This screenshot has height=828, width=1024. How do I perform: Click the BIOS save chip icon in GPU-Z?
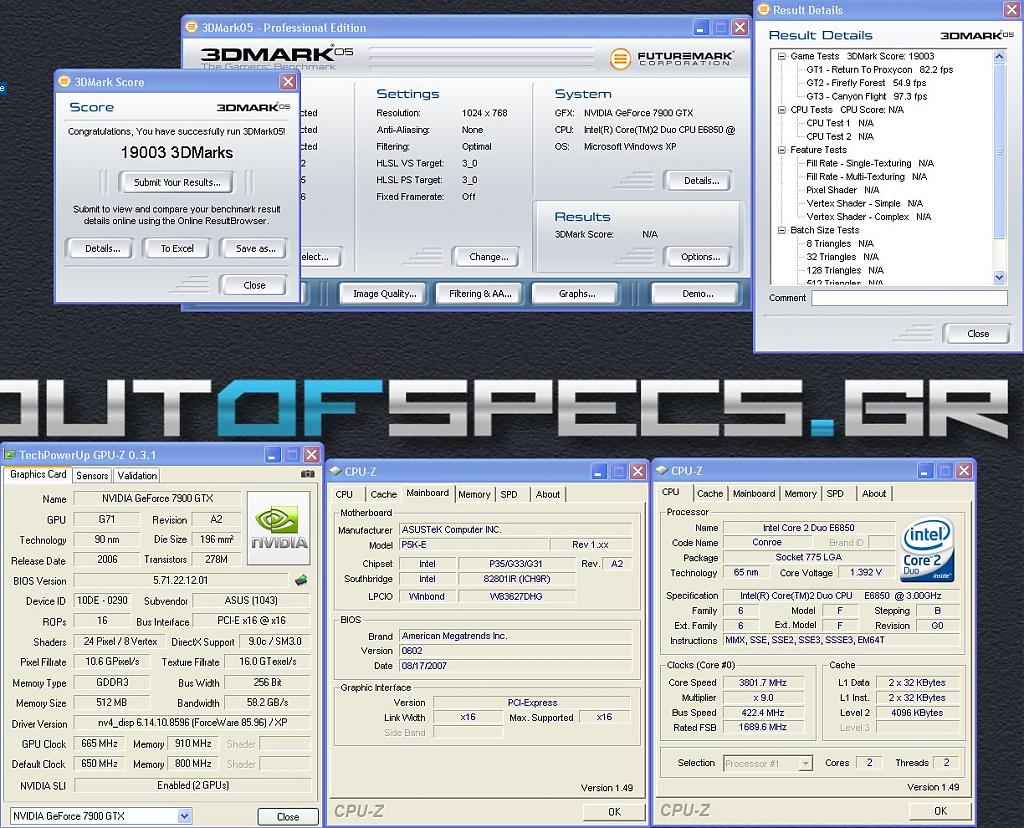pyautogui.click(x=301, y=580)
